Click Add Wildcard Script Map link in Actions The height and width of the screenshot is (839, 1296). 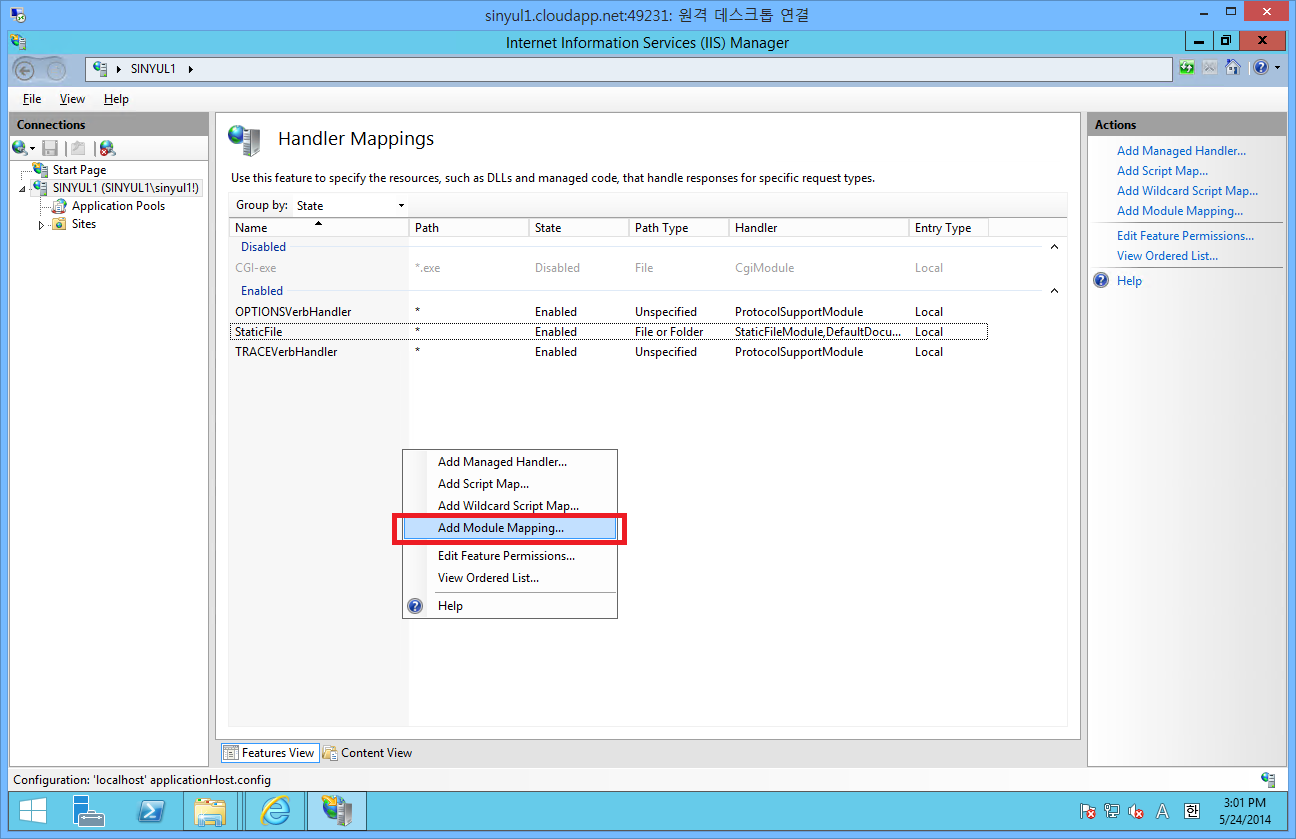(x=1187, y=191)
